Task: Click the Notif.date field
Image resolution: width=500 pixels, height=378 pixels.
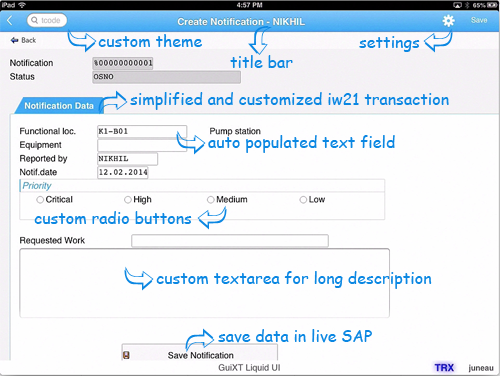Action: 122,172
